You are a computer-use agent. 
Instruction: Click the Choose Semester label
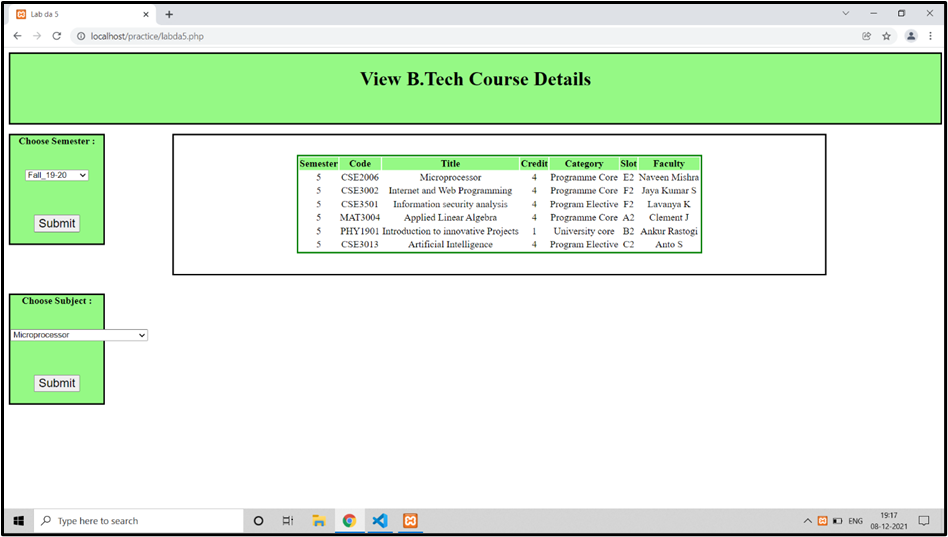click(x=57, y=141)
